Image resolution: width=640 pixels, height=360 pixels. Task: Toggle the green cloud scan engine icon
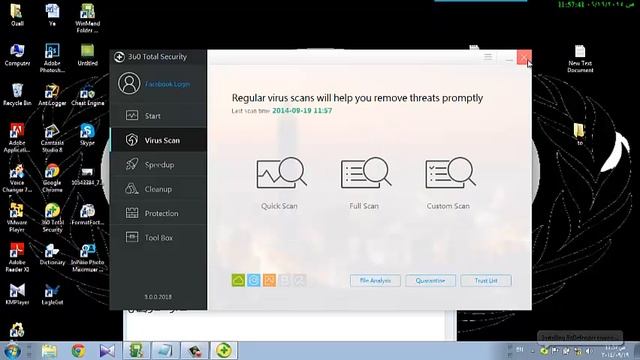click(x=238, y=280)
